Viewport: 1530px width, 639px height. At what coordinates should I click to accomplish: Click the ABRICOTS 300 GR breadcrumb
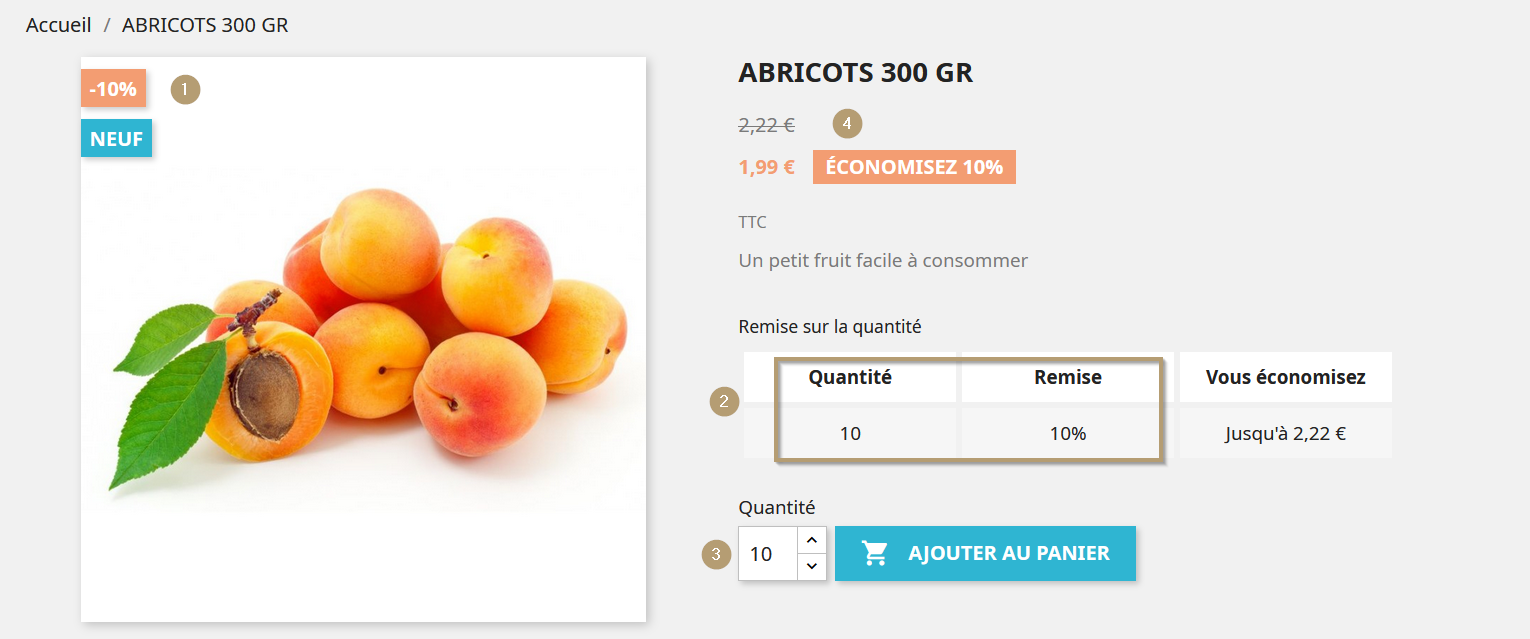(x=205, y=25)
